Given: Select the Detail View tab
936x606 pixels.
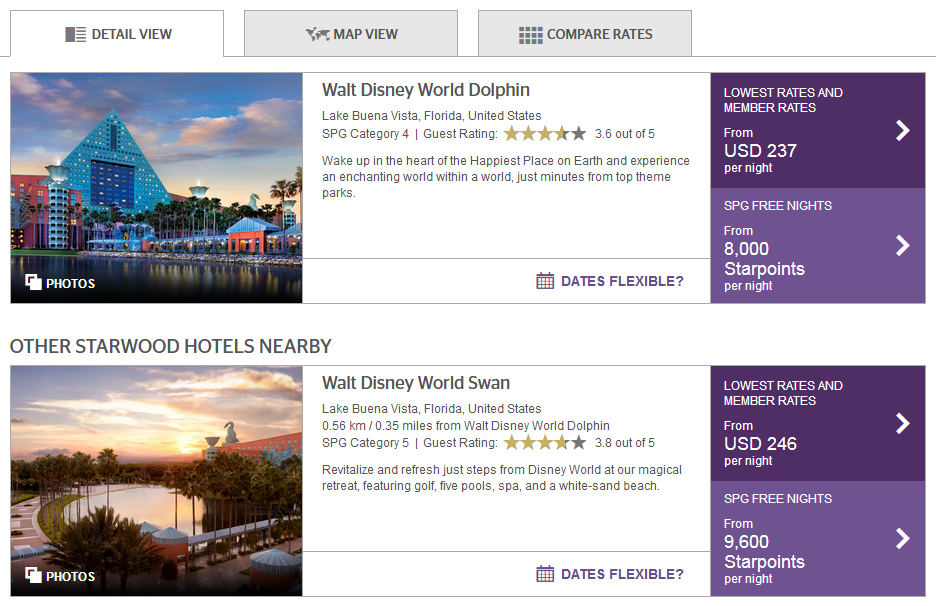Looking at the screenshot, I should point(117,33).
